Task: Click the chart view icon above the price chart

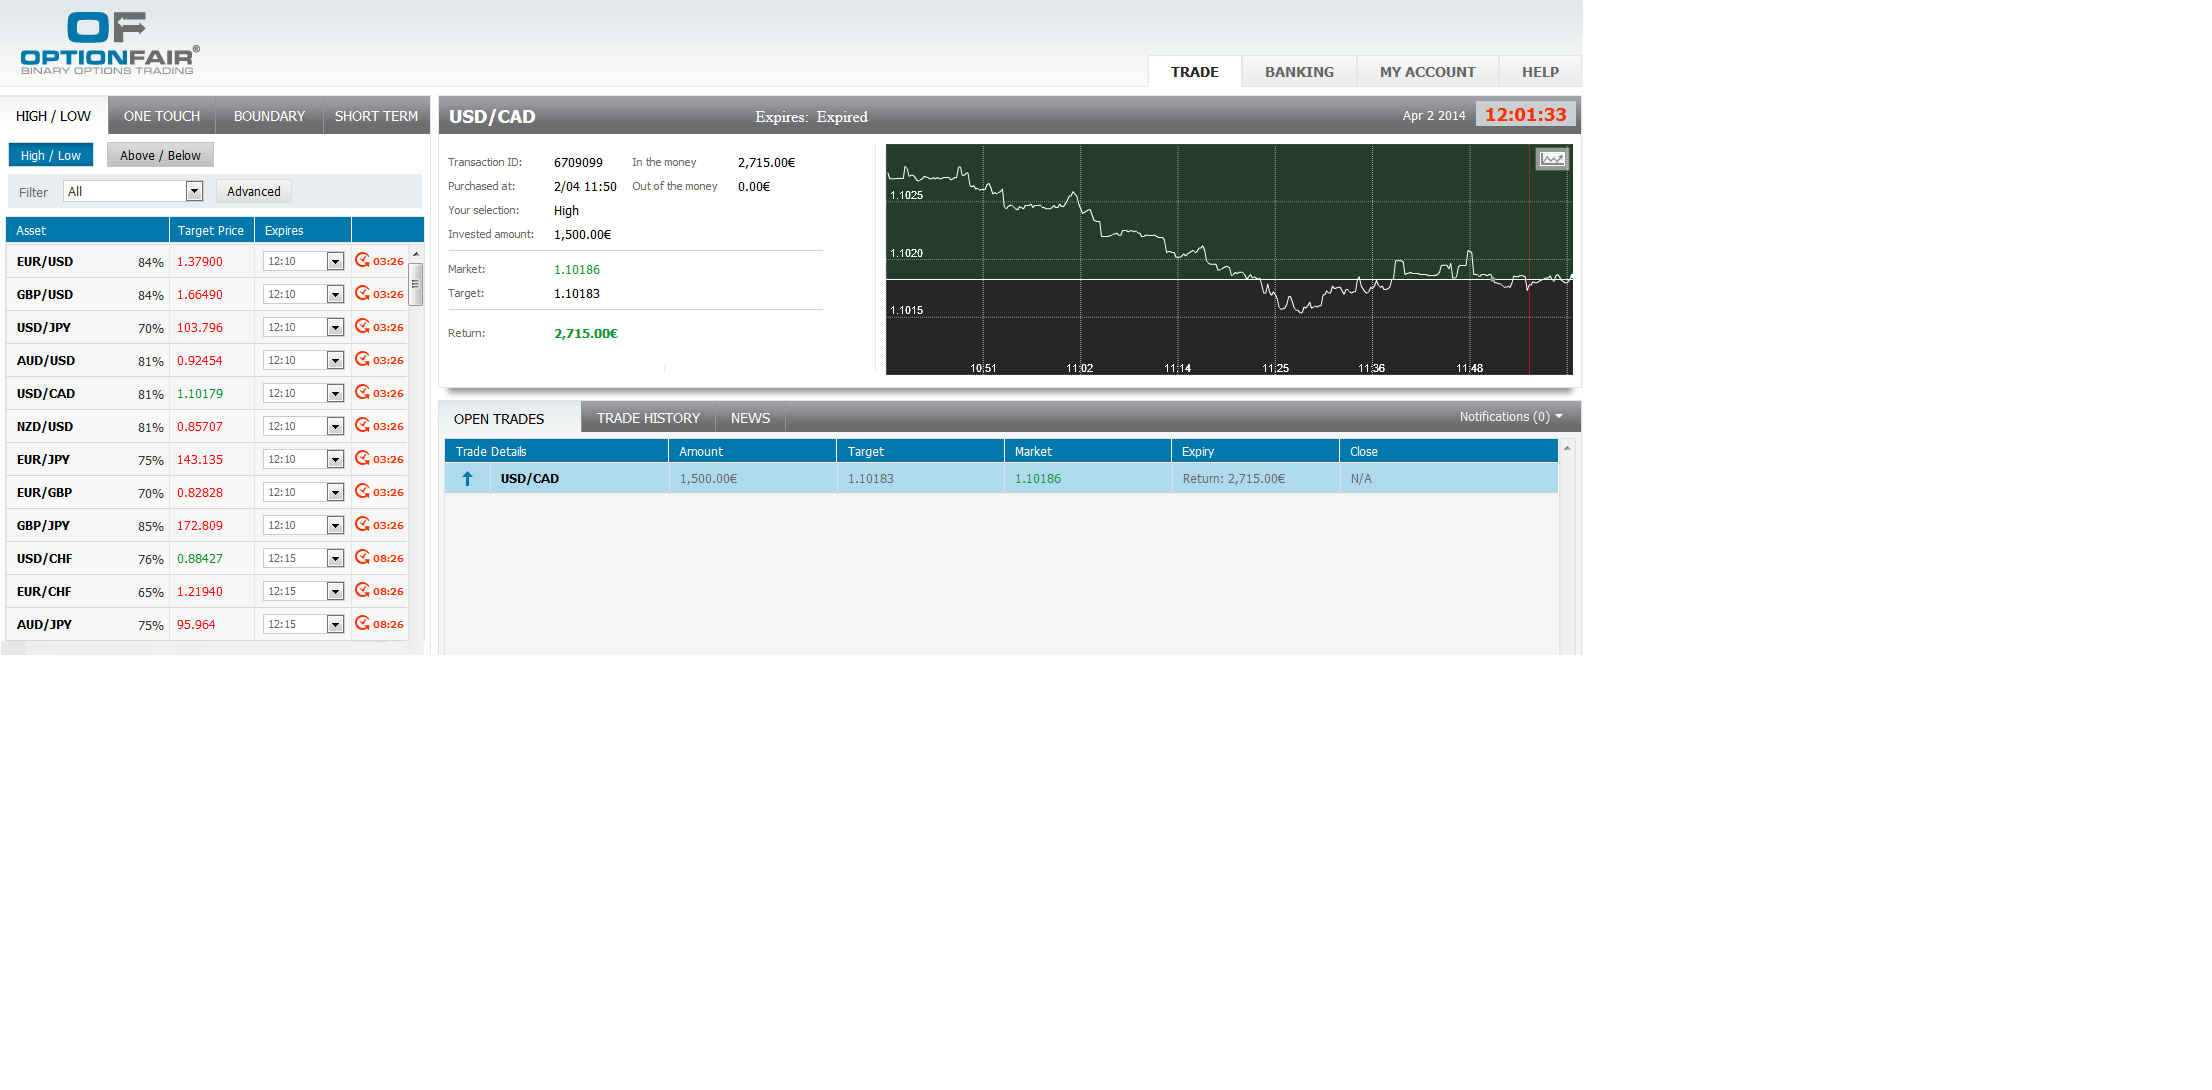Action: [x=1551, y=158]
